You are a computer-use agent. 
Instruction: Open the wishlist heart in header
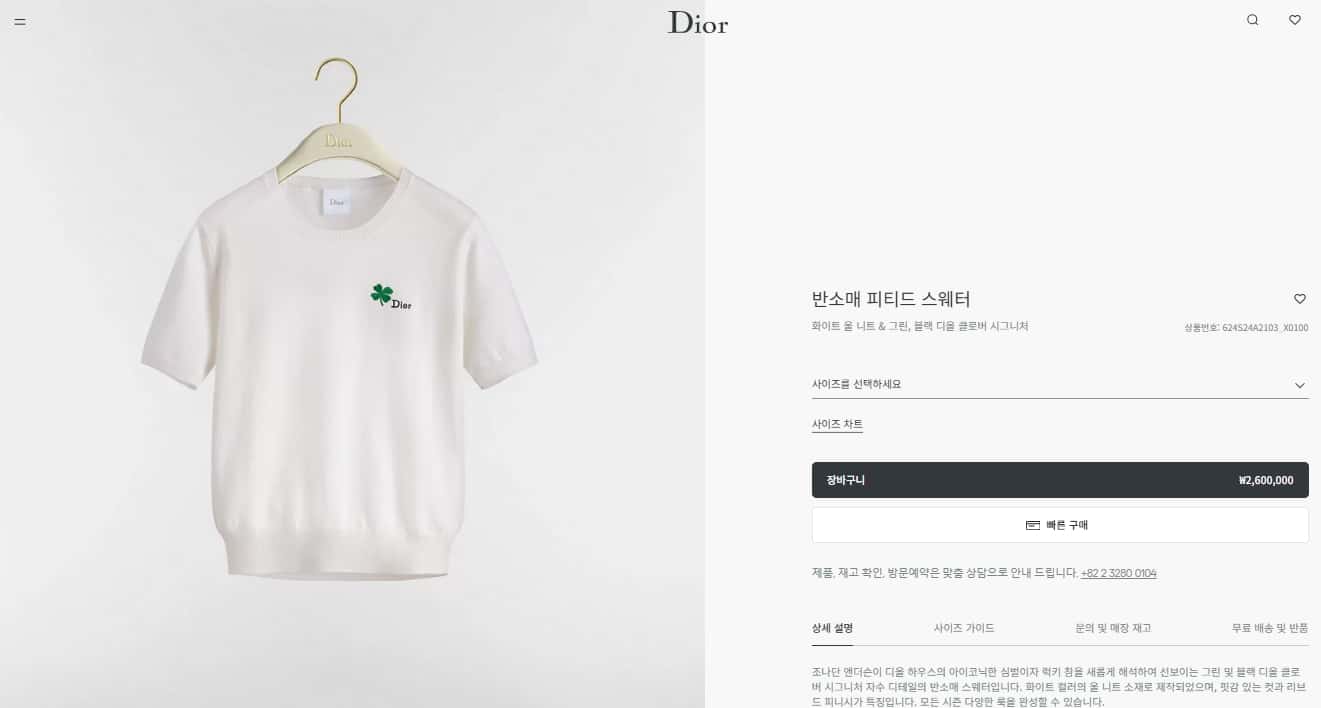(1294, 20)
